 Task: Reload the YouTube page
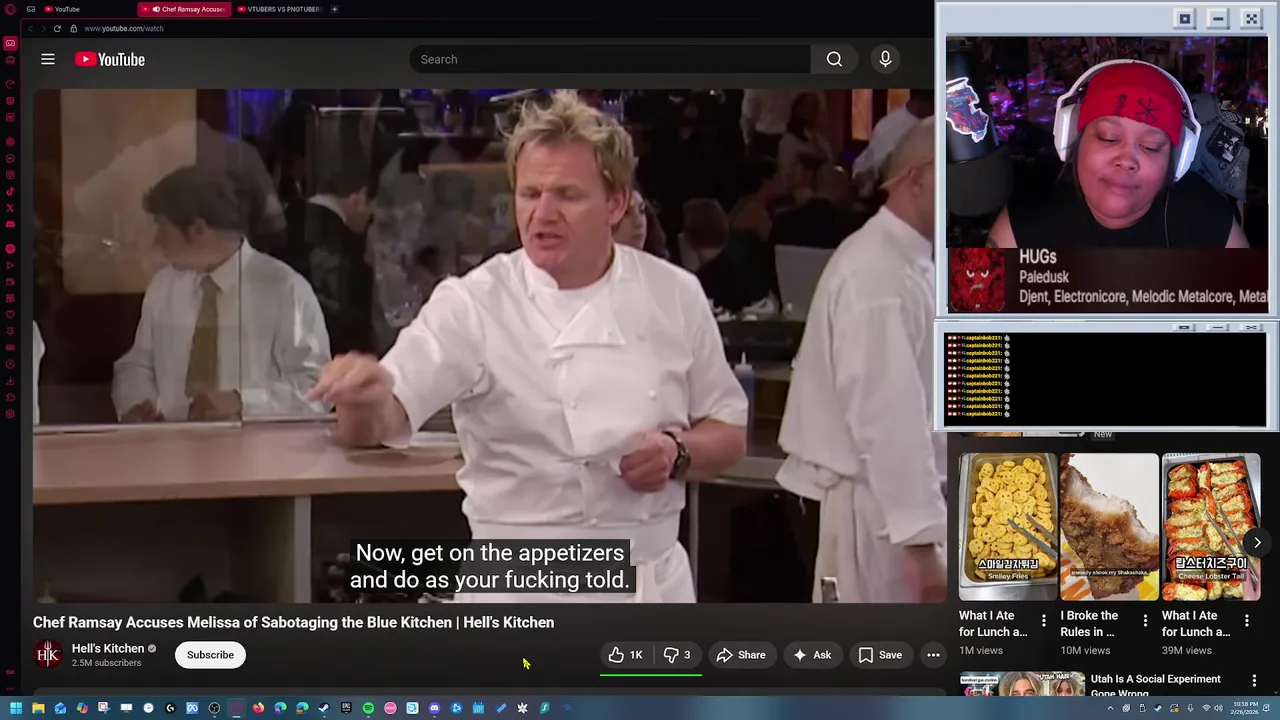pos(57,28)
